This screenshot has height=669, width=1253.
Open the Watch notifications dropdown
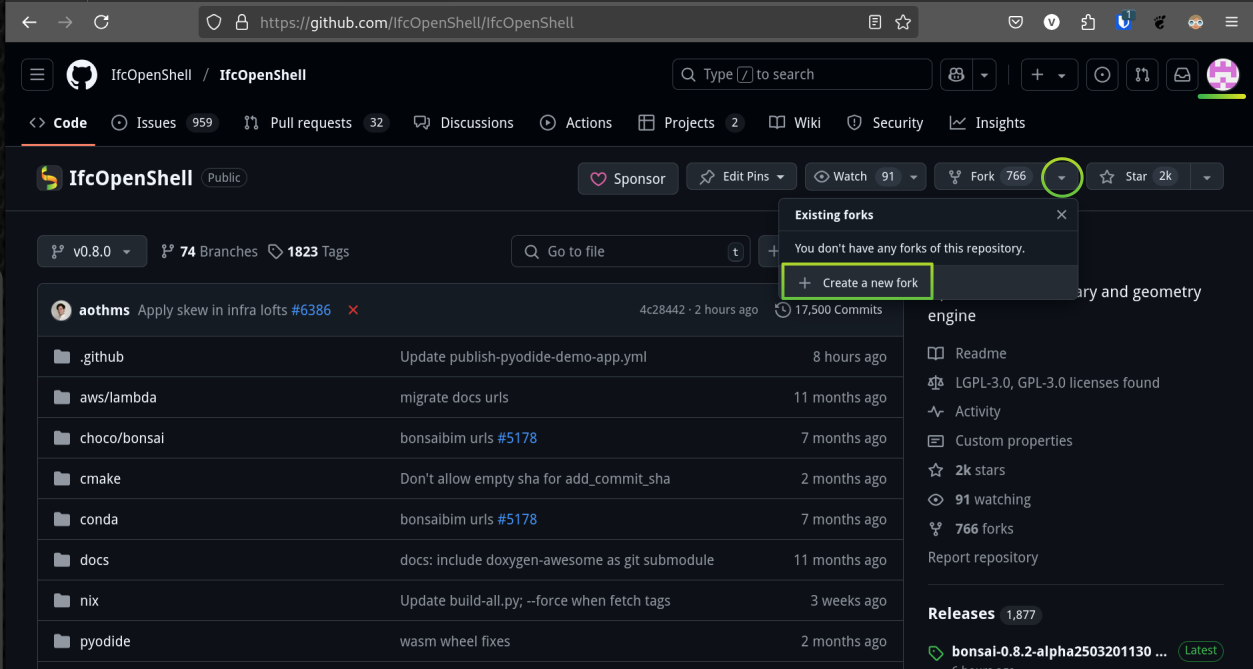(x=866, y=177)
